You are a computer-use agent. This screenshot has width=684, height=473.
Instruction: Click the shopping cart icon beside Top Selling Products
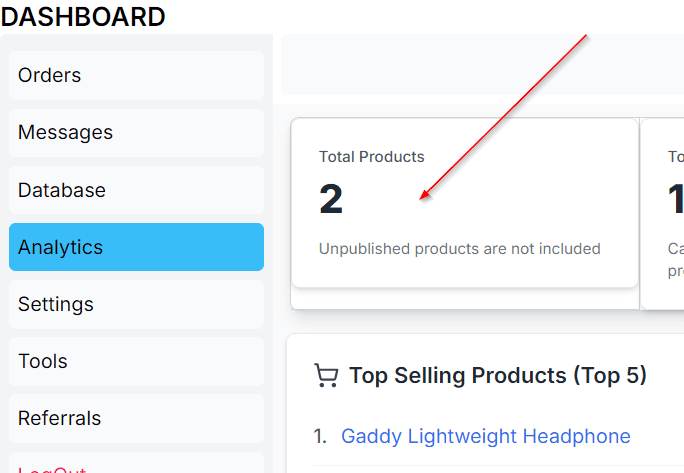click(x=326, y=376)
